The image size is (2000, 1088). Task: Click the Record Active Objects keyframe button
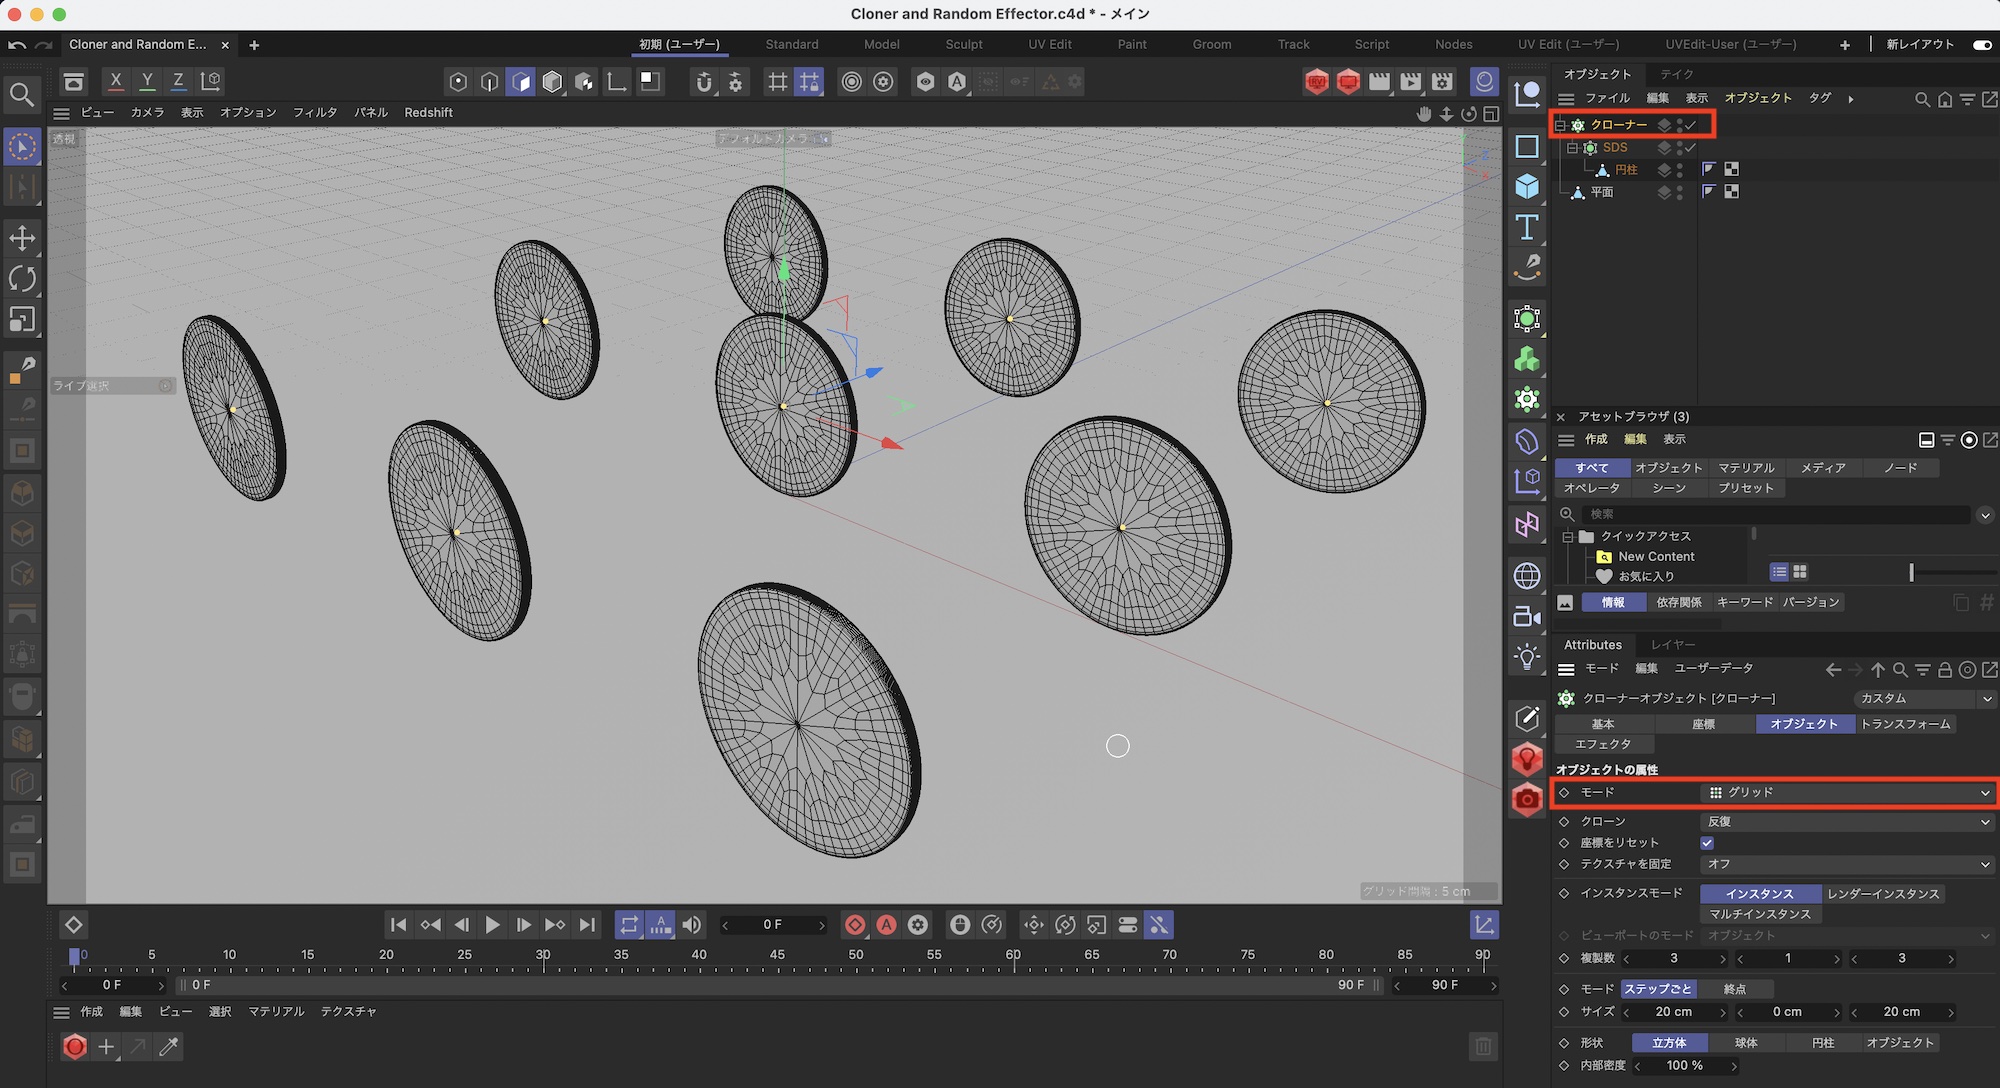(x=855, y=925)
